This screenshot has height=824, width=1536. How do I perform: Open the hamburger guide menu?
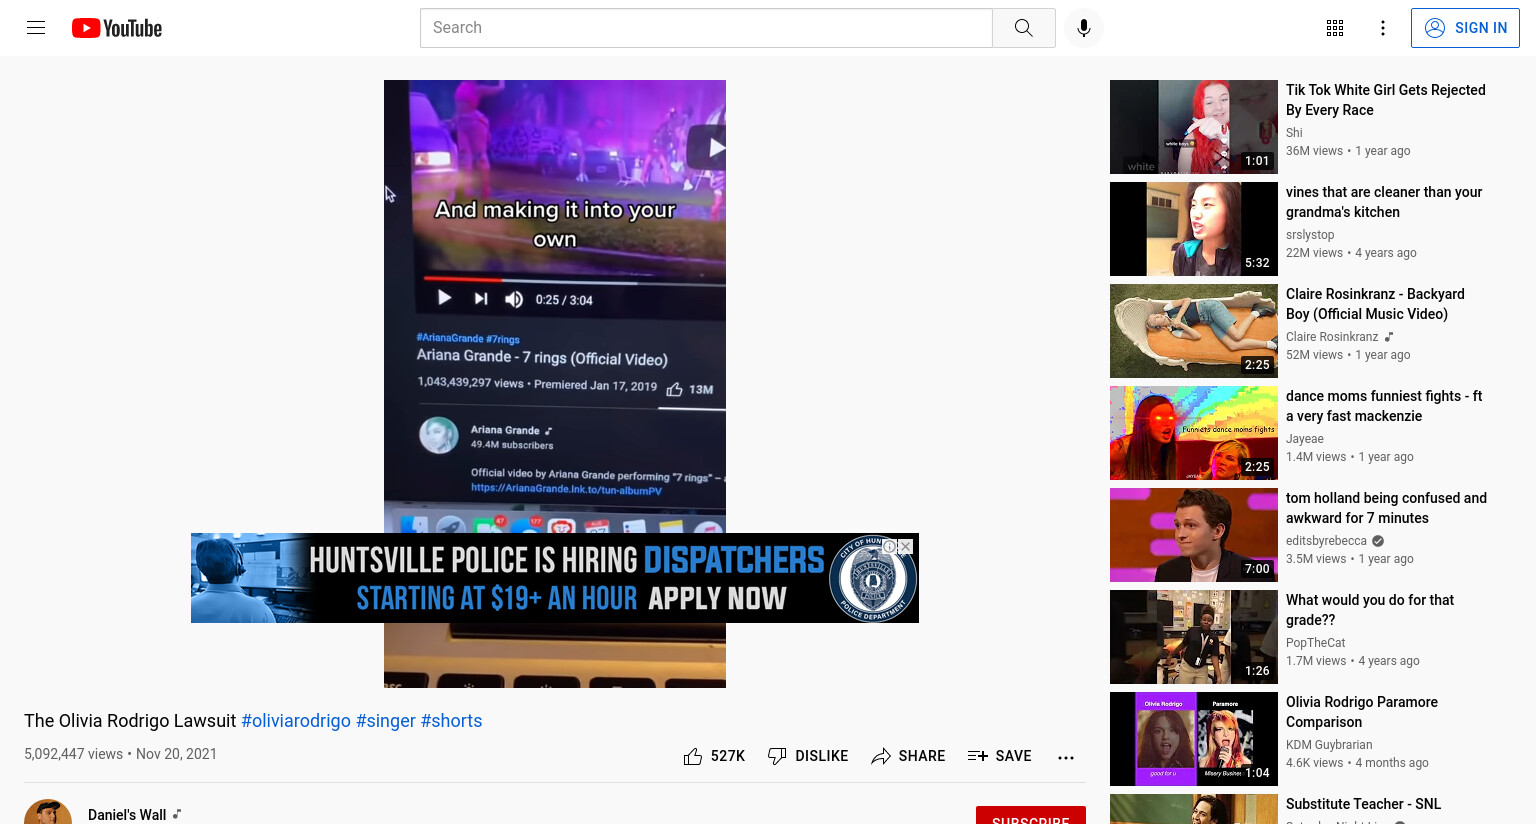(x=36, y=28)
